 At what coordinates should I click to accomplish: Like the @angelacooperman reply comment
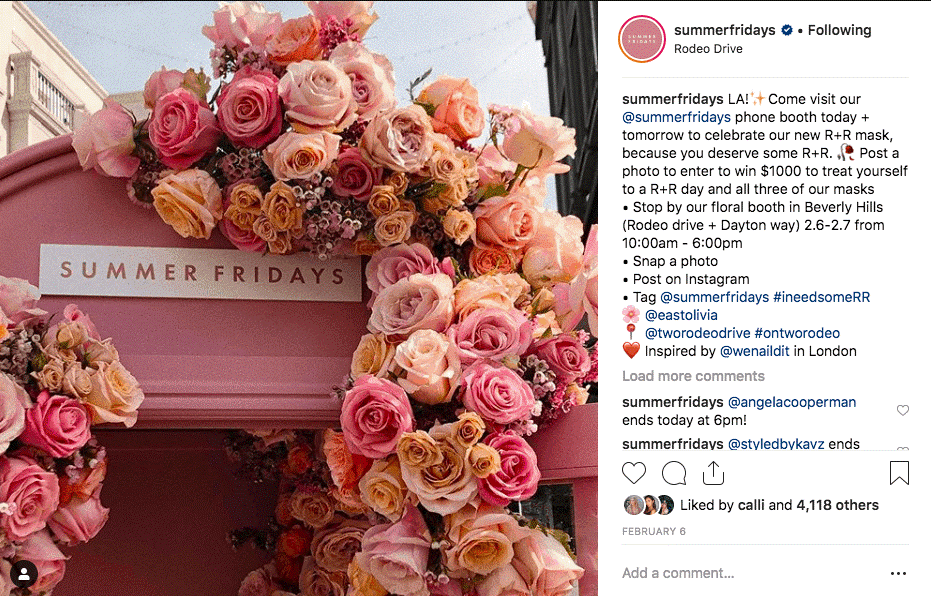(902, 410)
